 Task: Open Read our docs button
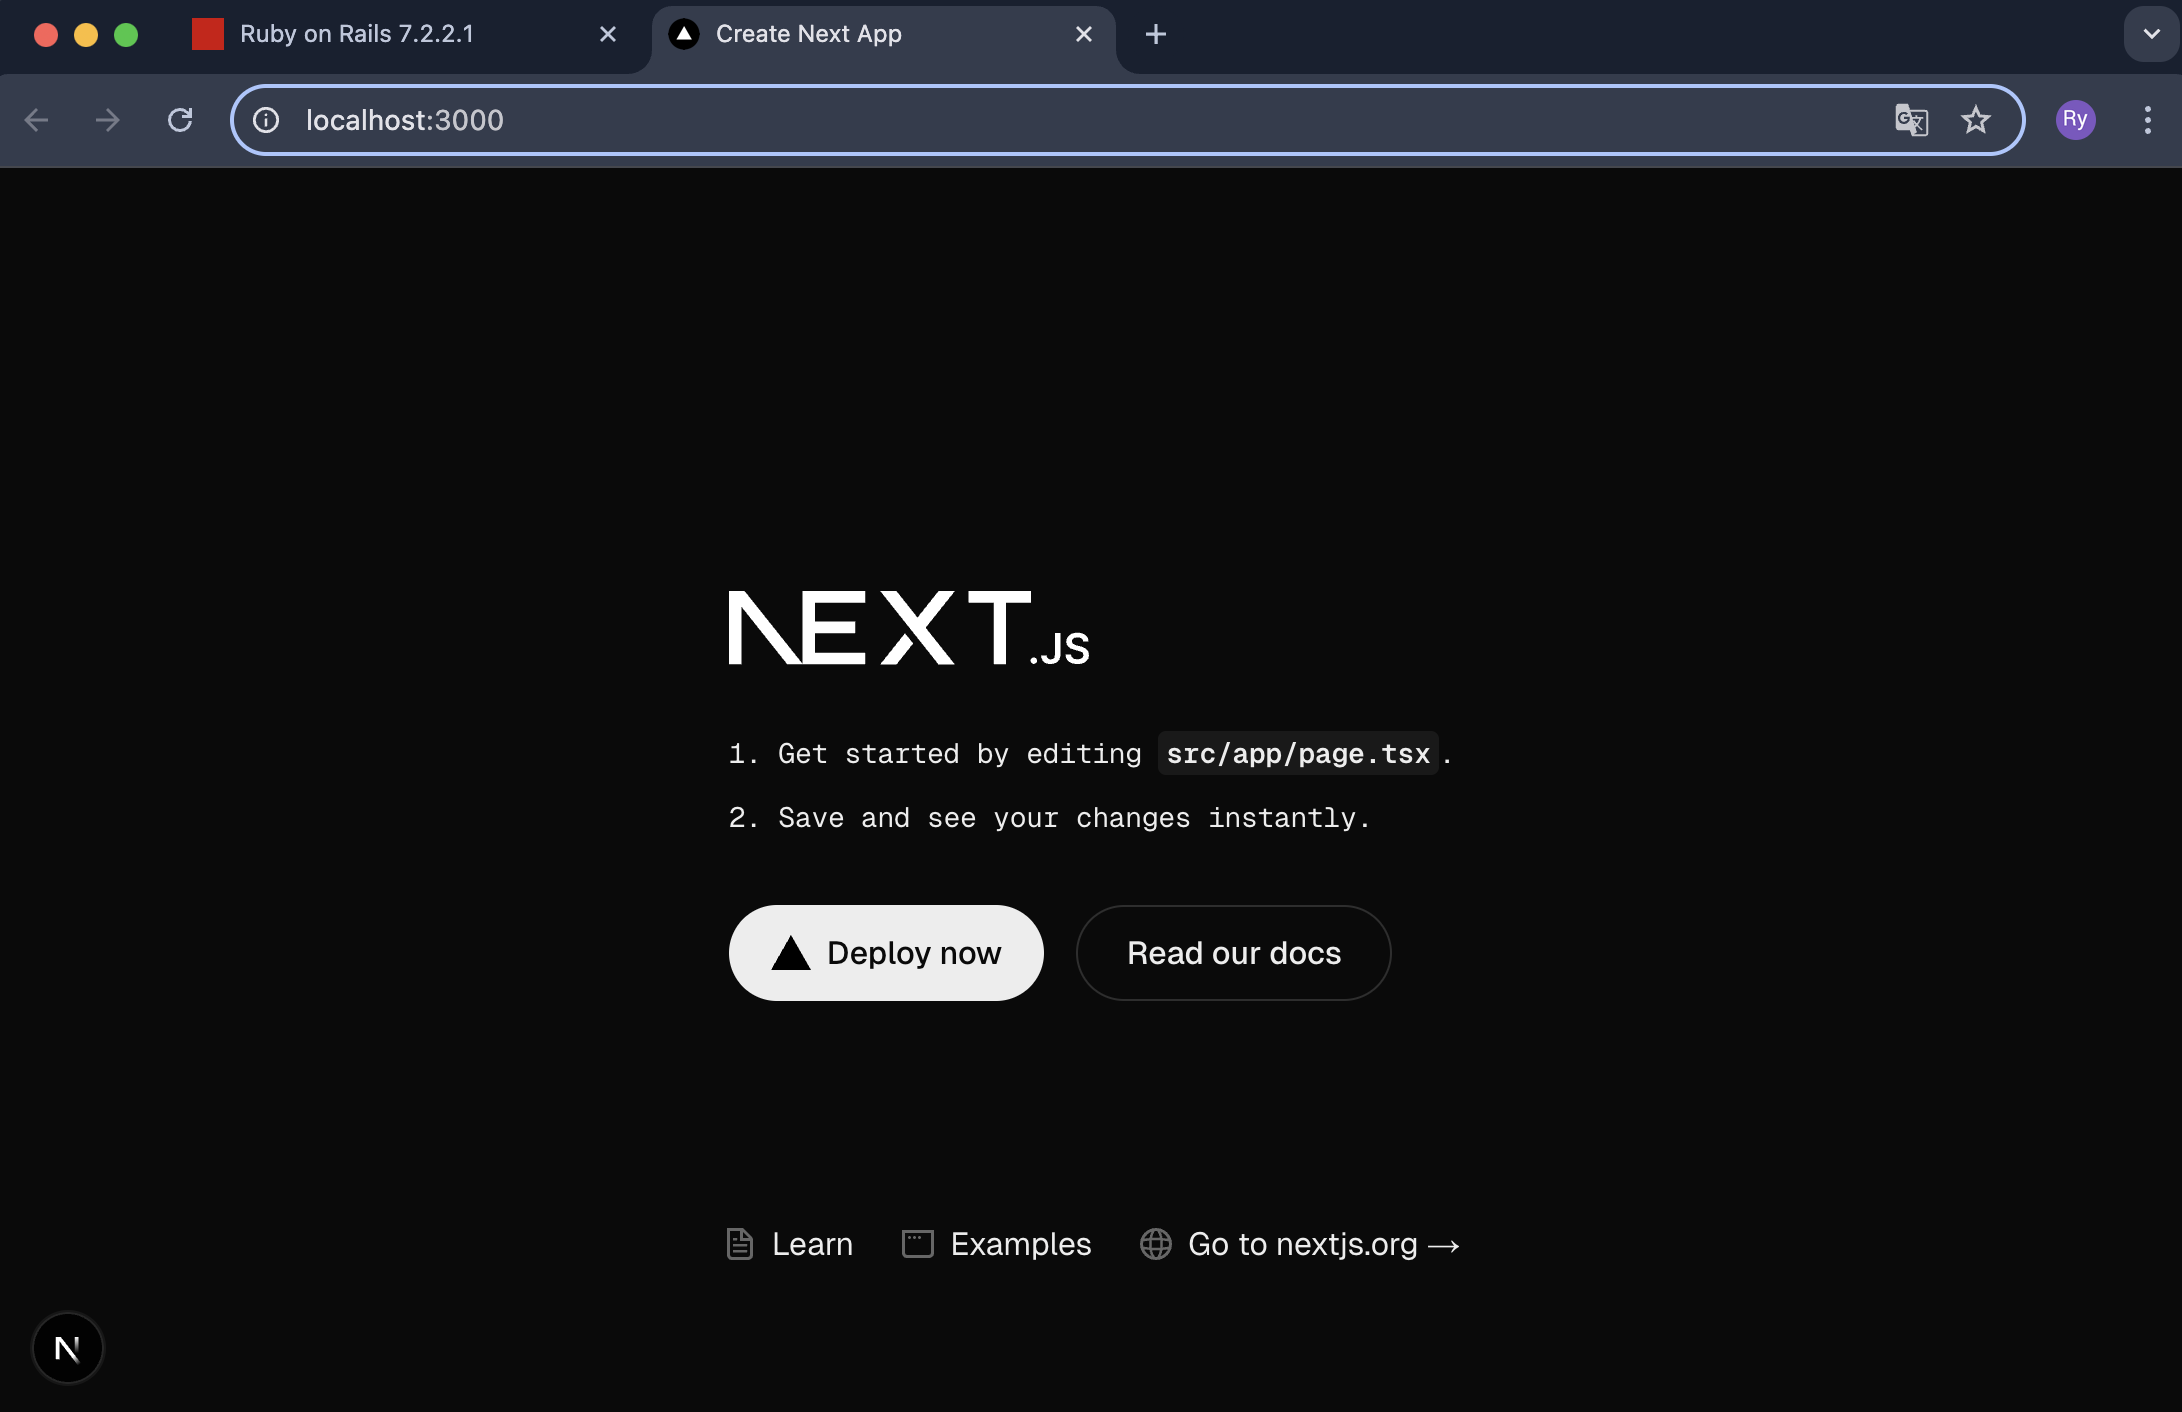1233,953
